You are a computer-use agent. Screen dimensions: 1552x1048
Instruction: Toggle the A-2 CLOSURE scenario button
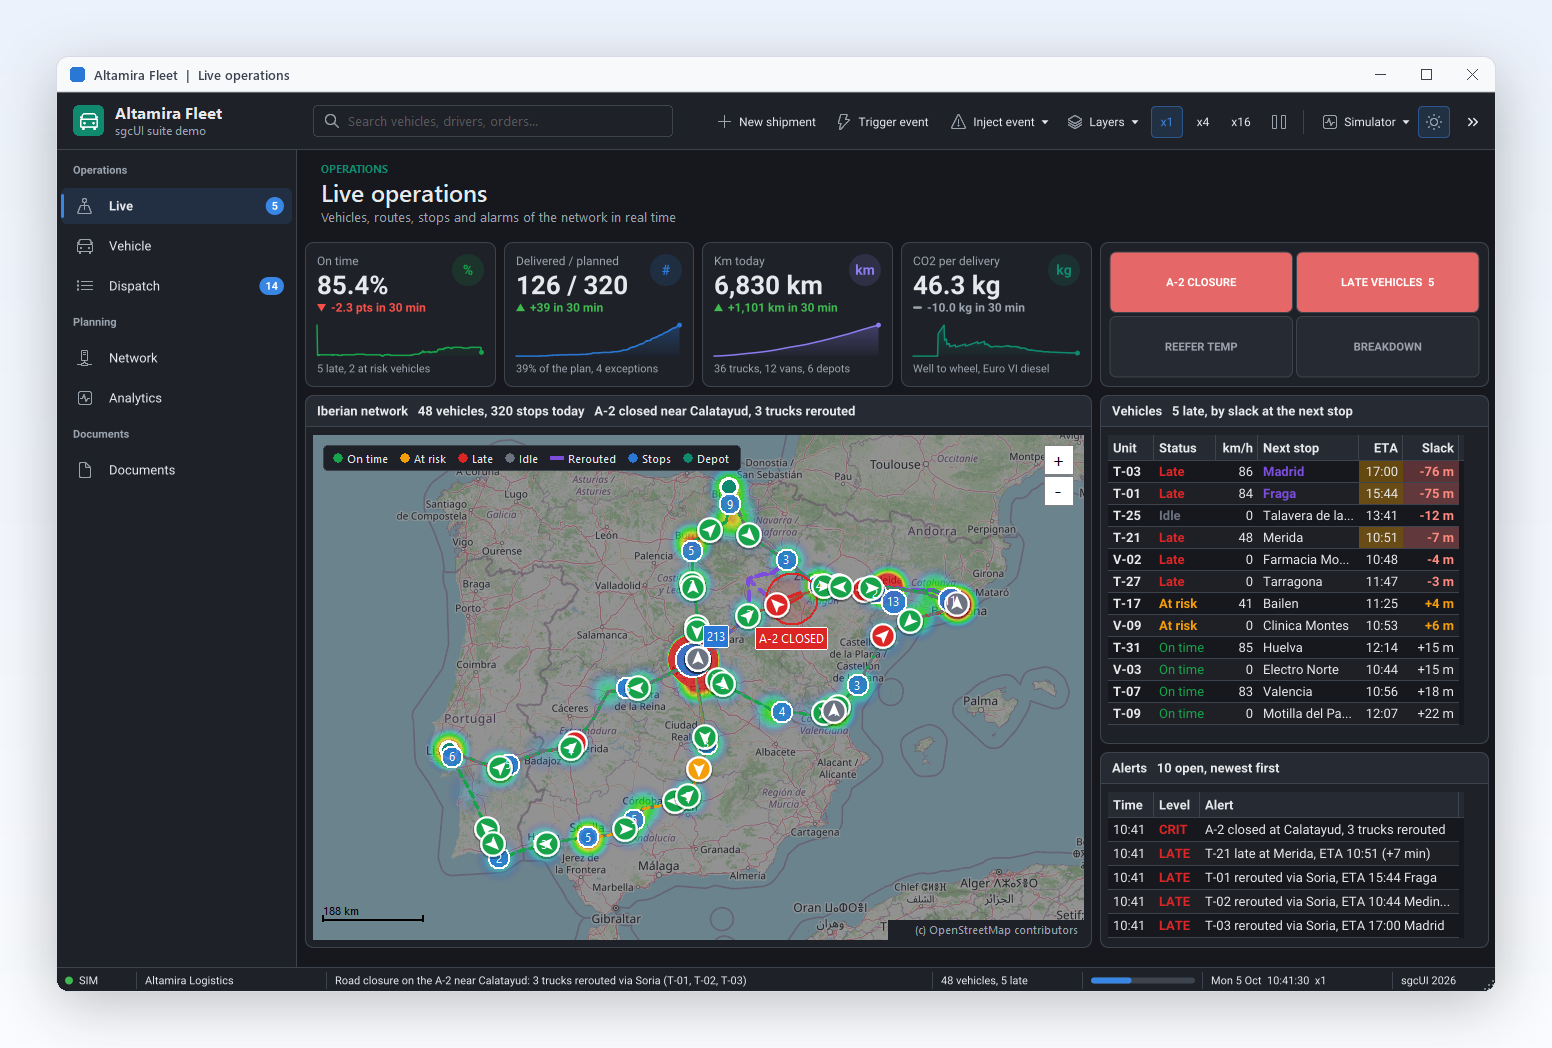pos(1201,282)
